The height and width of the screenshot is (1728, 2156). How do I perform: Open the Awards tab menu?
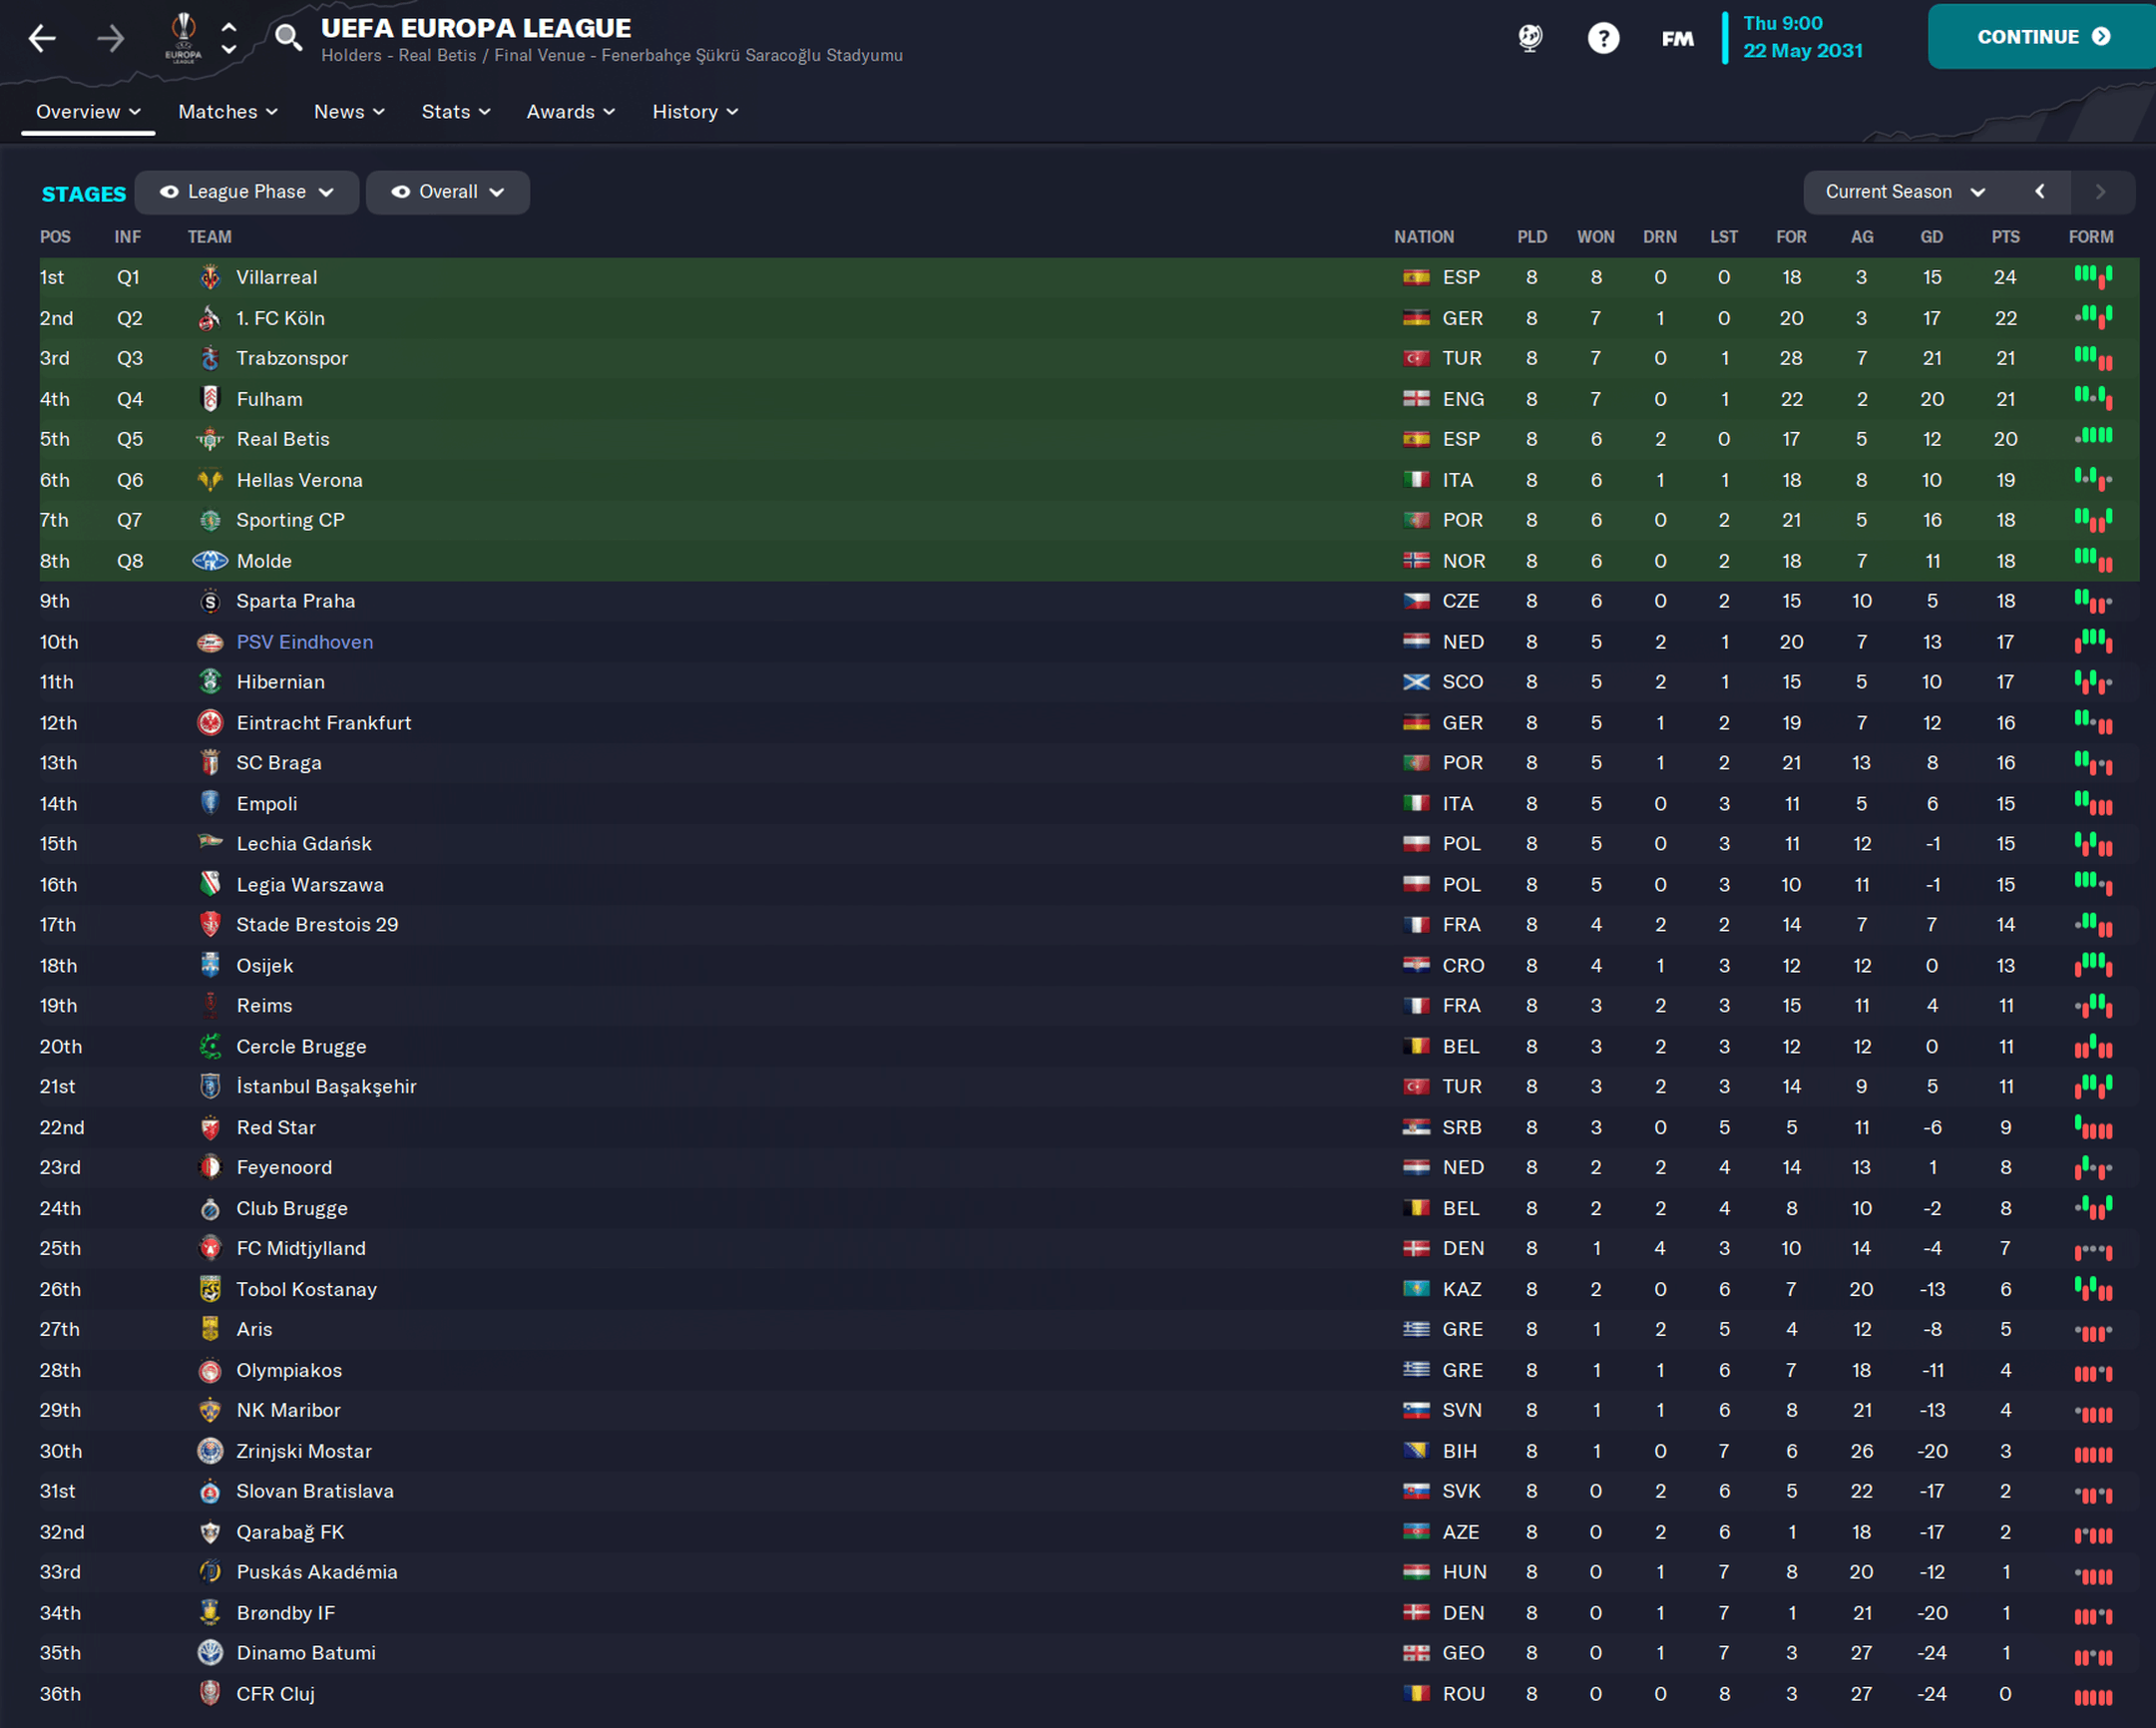(571, 112)
